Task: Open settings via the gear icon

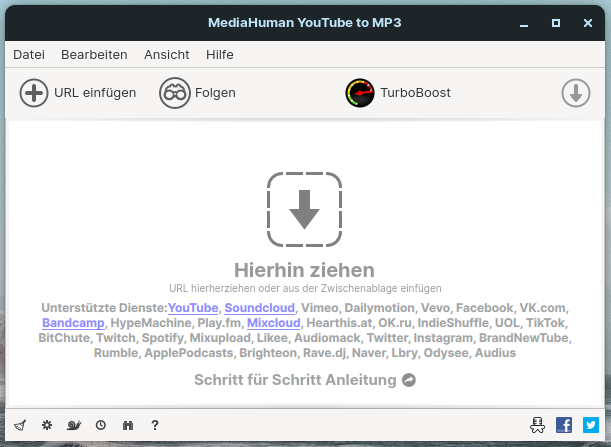Action: [47, 425]
